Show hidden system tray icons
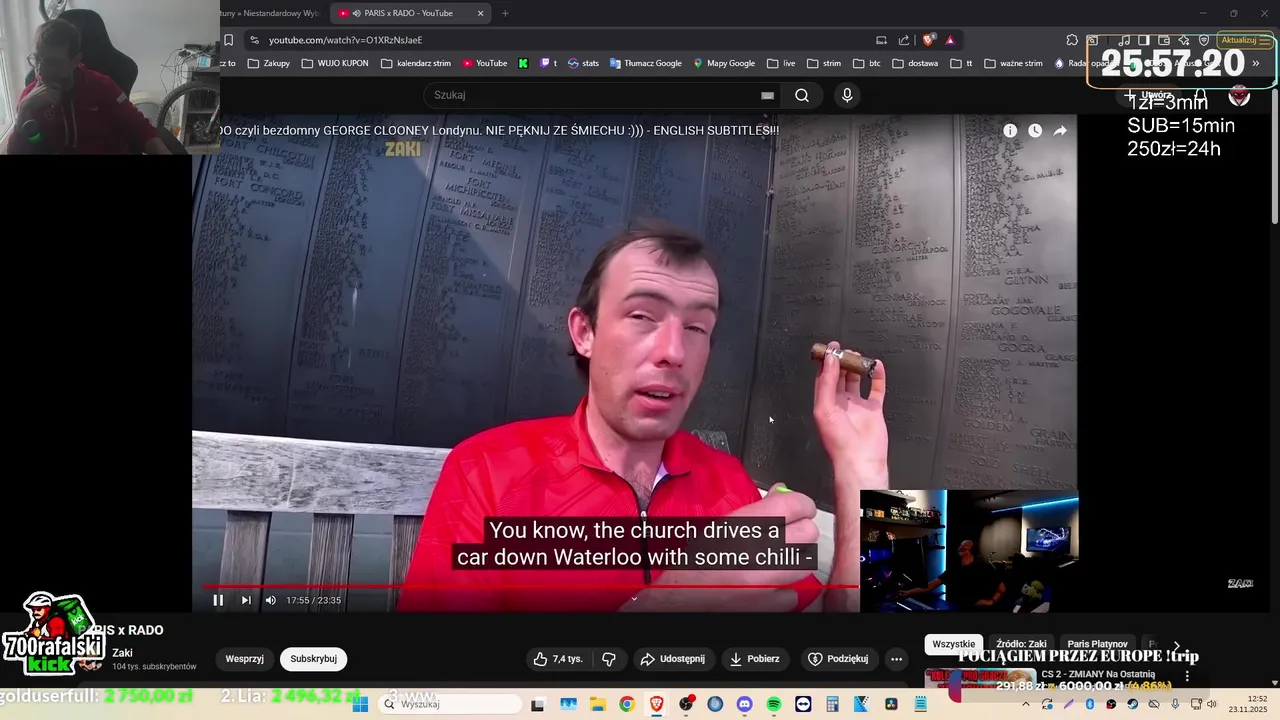Screen dimensions: 1280x720 click(1025, 704)
